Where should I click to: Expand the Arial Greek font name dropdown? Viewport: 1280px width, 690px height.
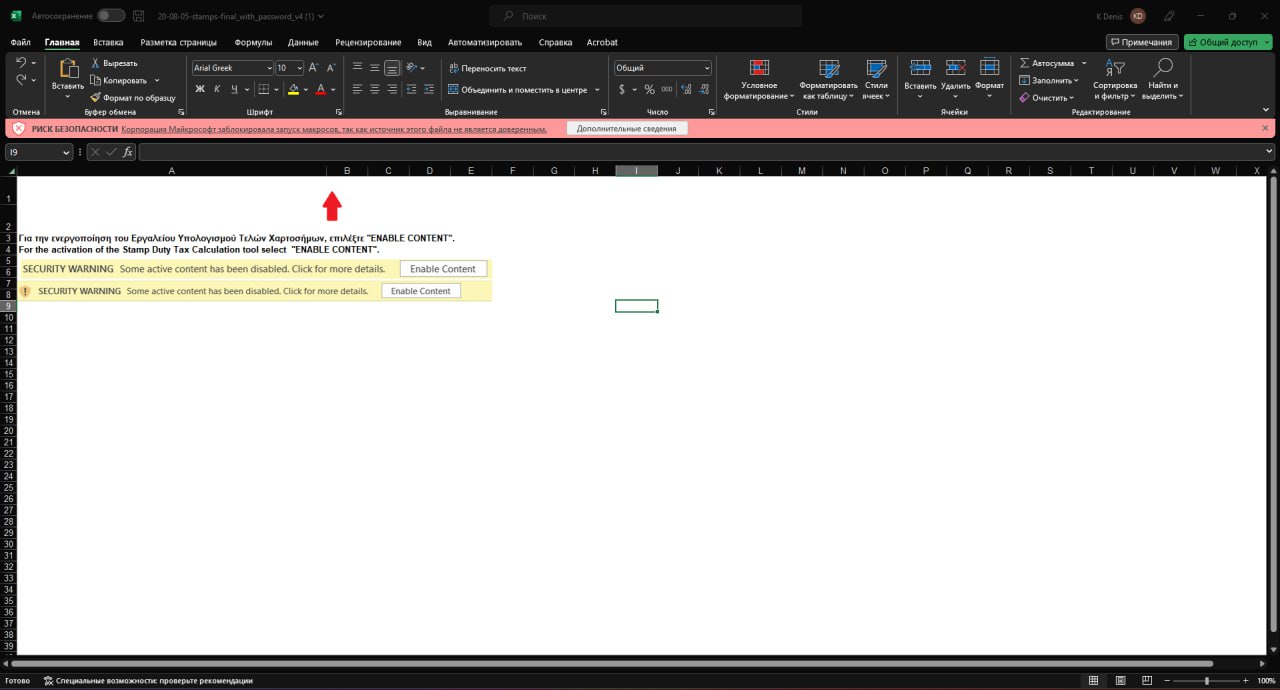coord(268,68)
